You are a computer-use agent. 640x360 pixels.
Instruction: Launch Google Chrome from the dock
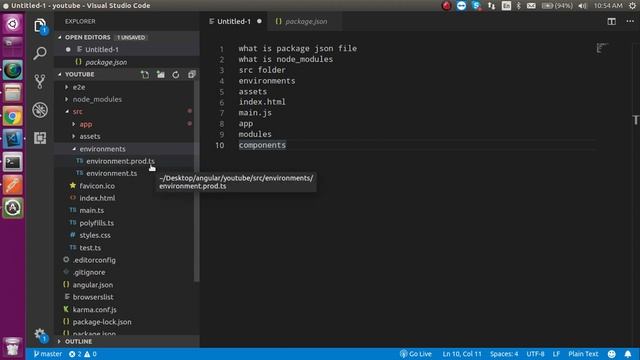coord(13,117)
